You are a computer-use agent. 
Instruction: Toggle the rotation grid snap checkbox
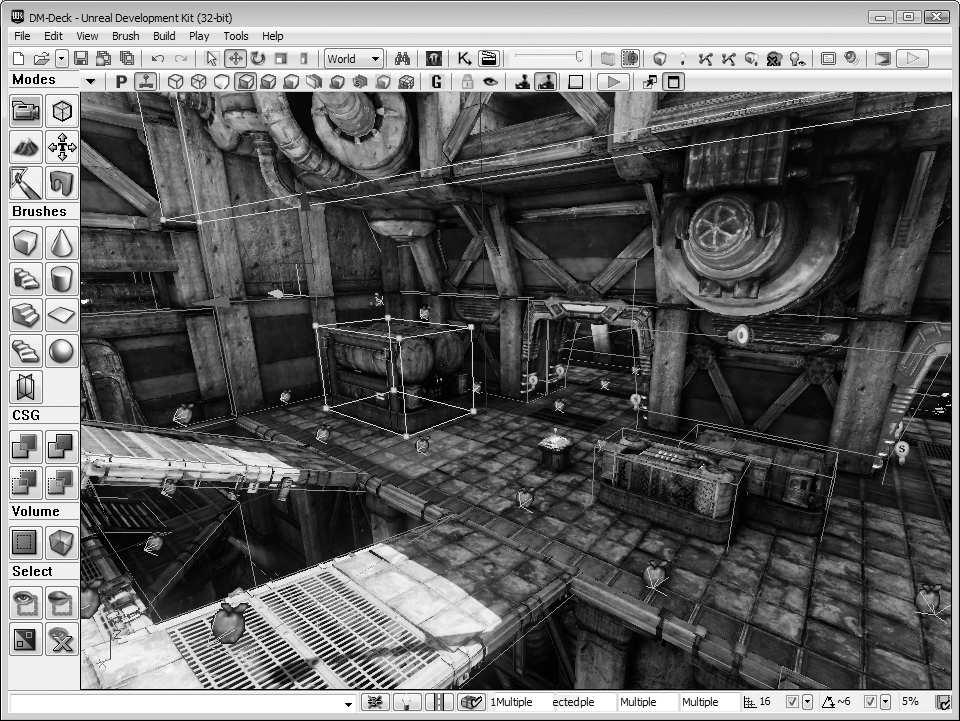pyautogui.click(x=870, y=702)
